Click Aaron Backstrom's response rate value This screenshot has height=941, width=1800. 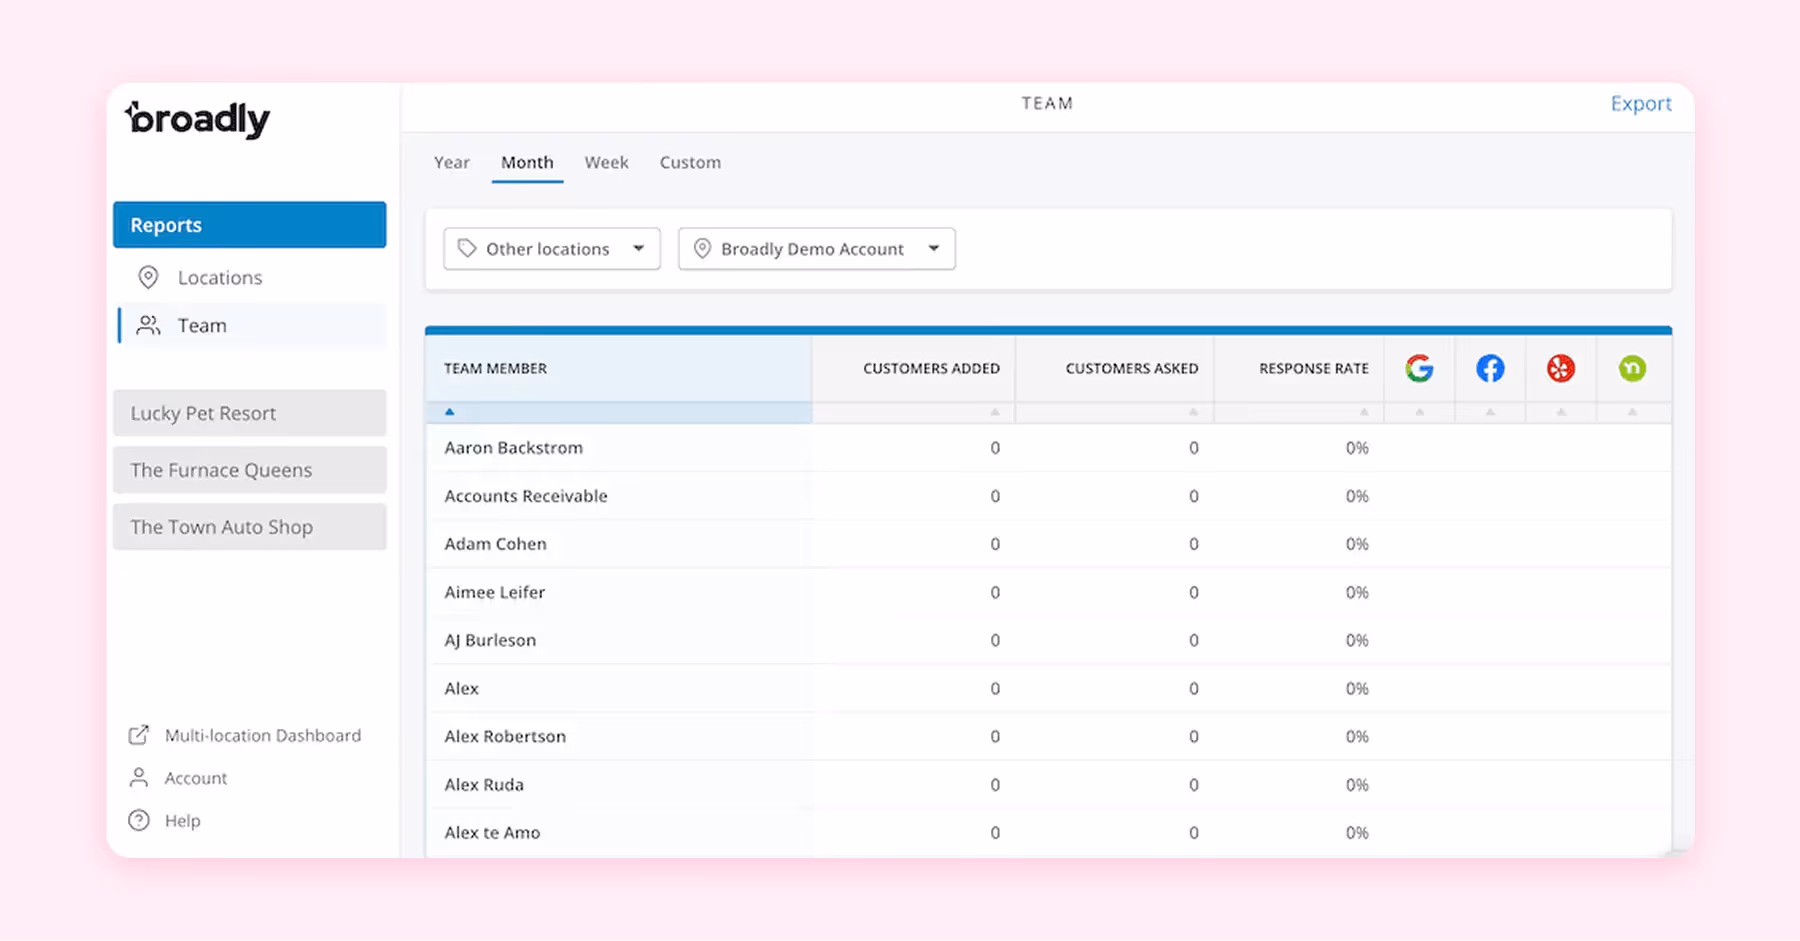pyautogui.click(x=1357, y=448)
